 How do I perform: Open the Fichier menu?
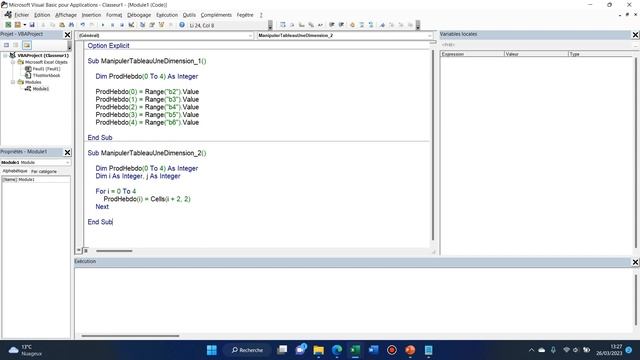pos(22,15)
